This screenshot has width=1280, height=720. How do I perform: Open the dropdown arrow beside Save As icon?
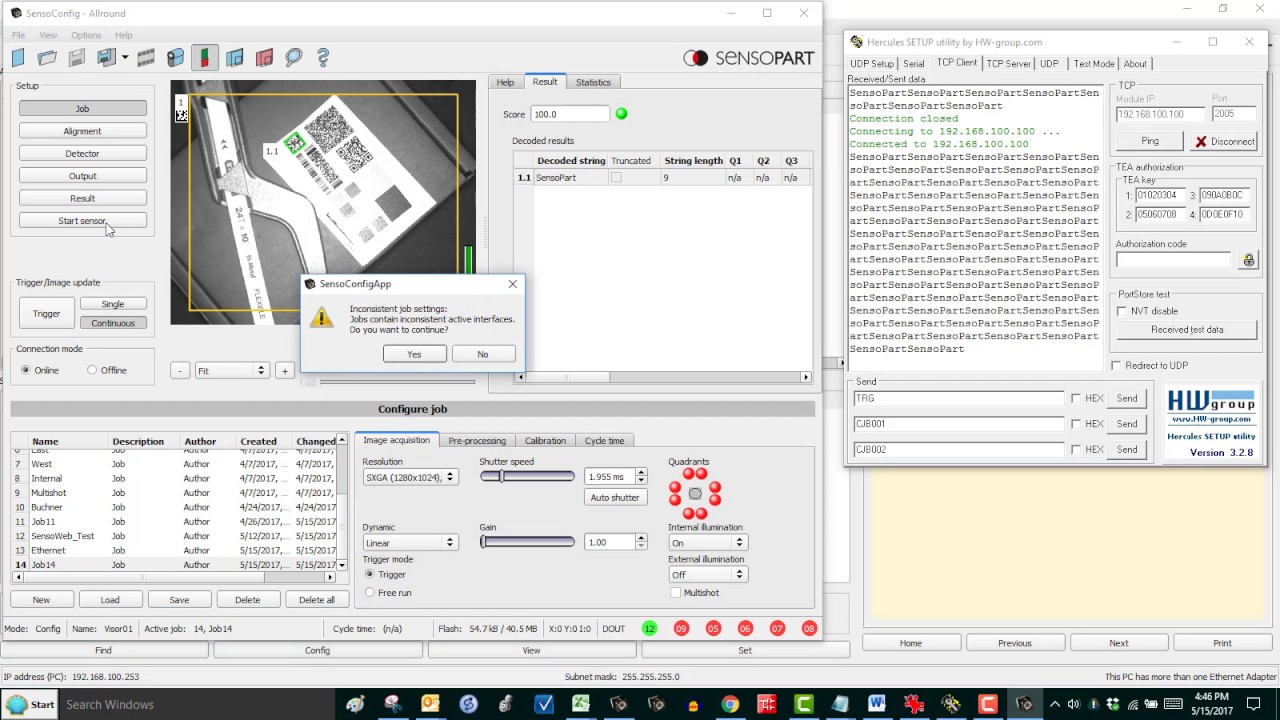click(x=125, y=58)
